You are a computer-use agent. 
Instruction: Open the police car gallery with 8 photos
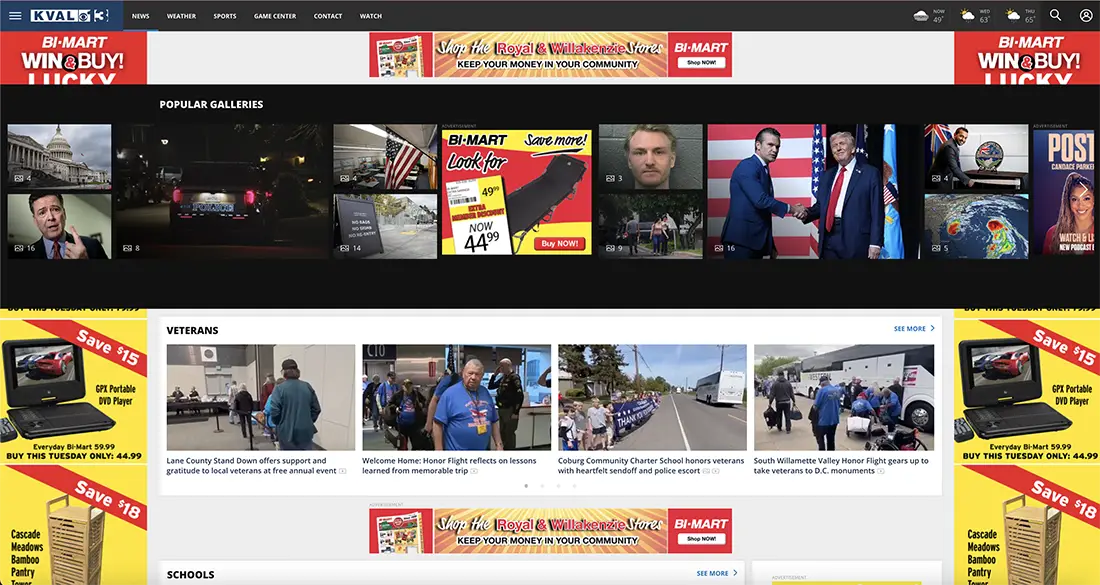[222, 191]
